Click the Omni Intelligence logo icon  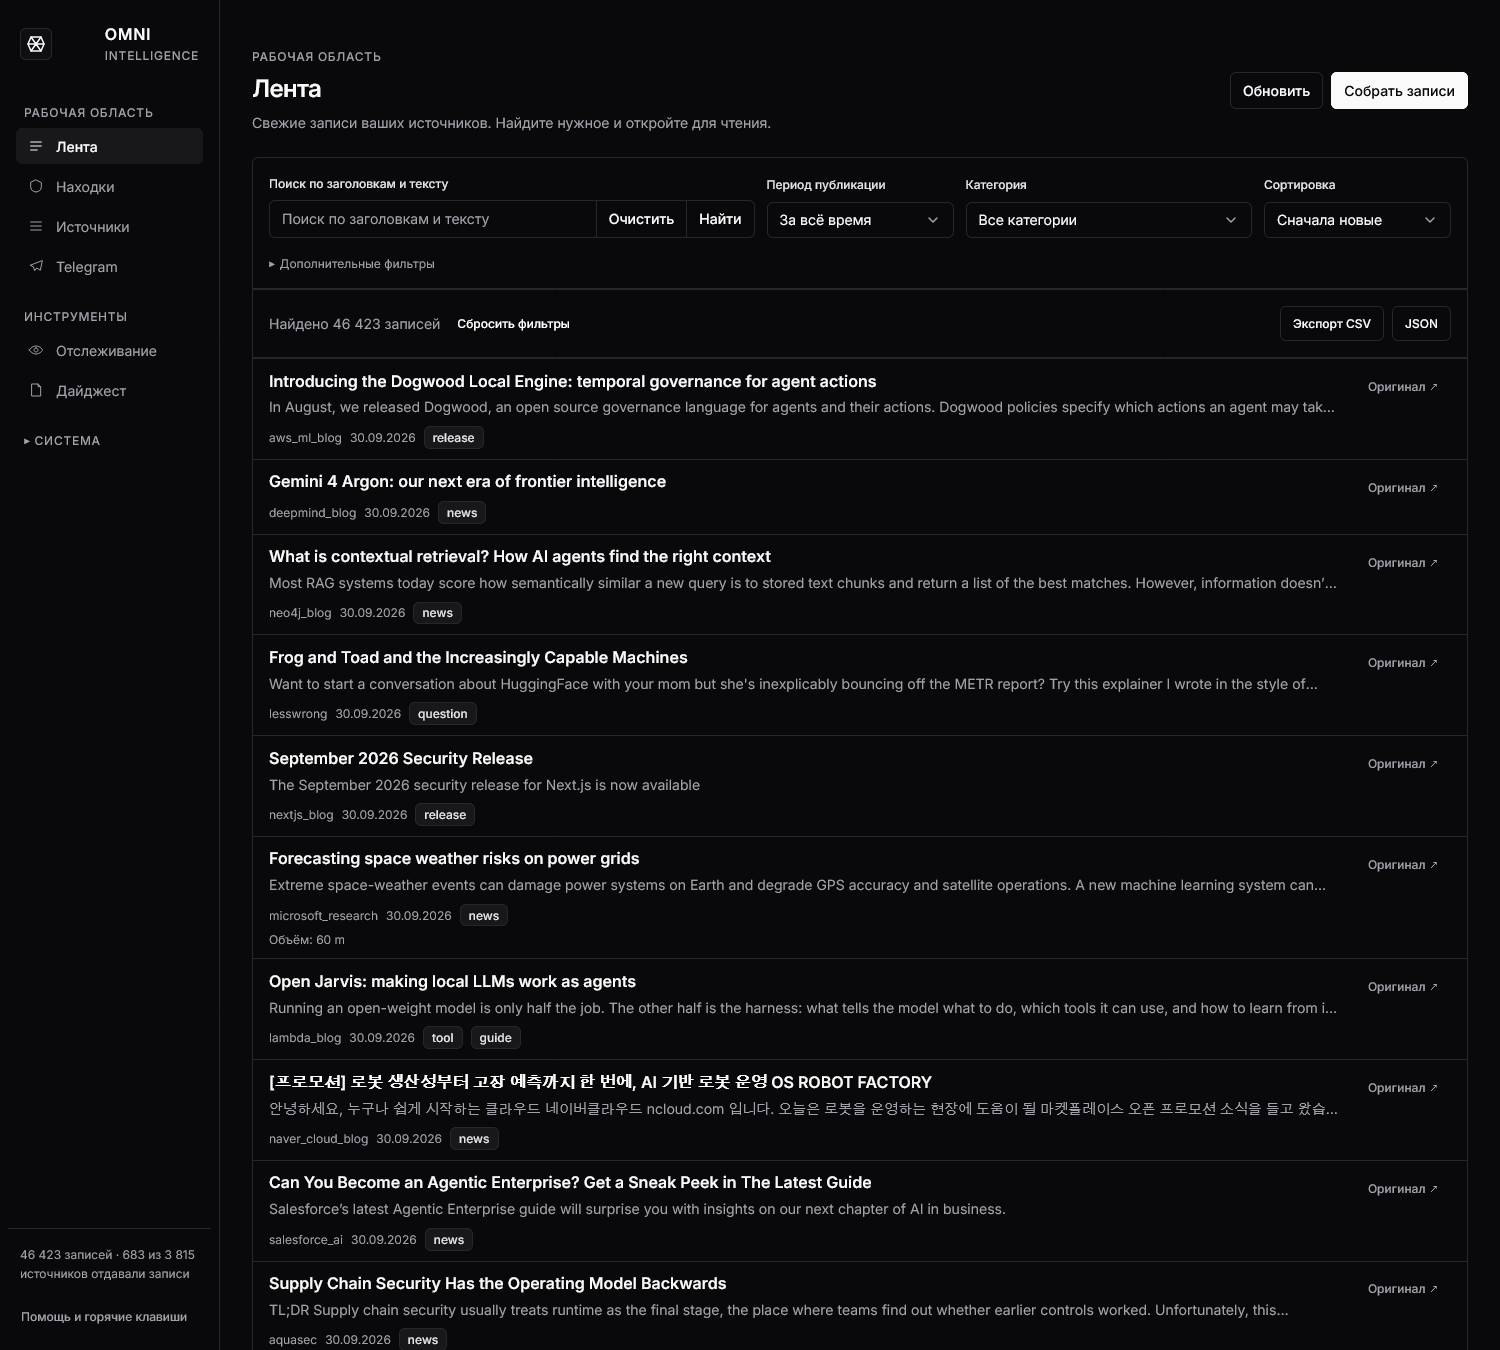click(x=36, y=44)
